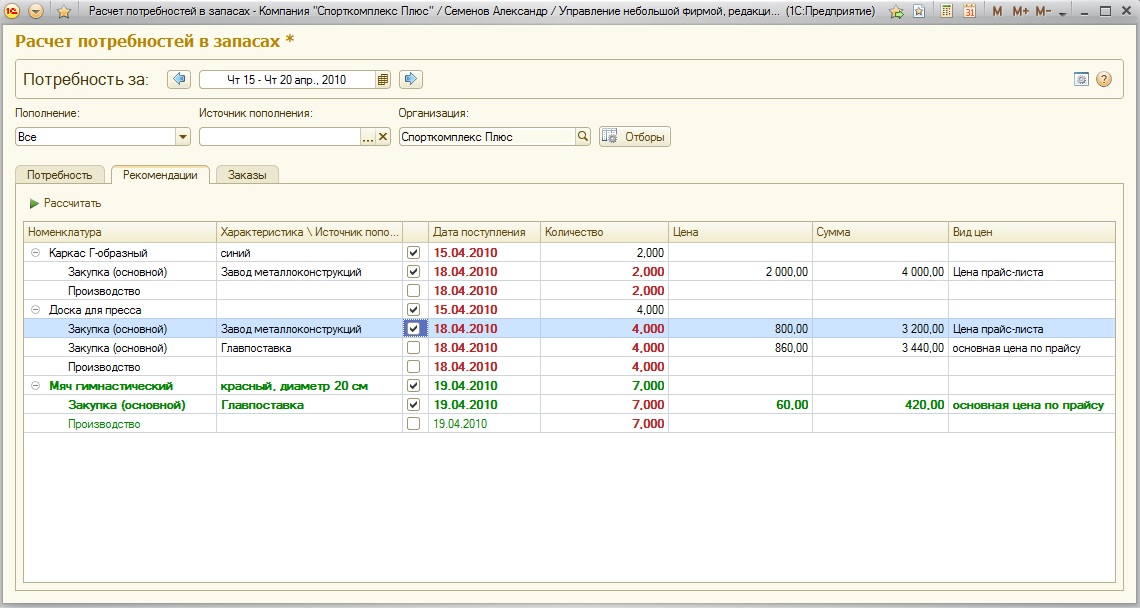
Task: Click the Отборы filters button
Action: [x=635, y=137]
